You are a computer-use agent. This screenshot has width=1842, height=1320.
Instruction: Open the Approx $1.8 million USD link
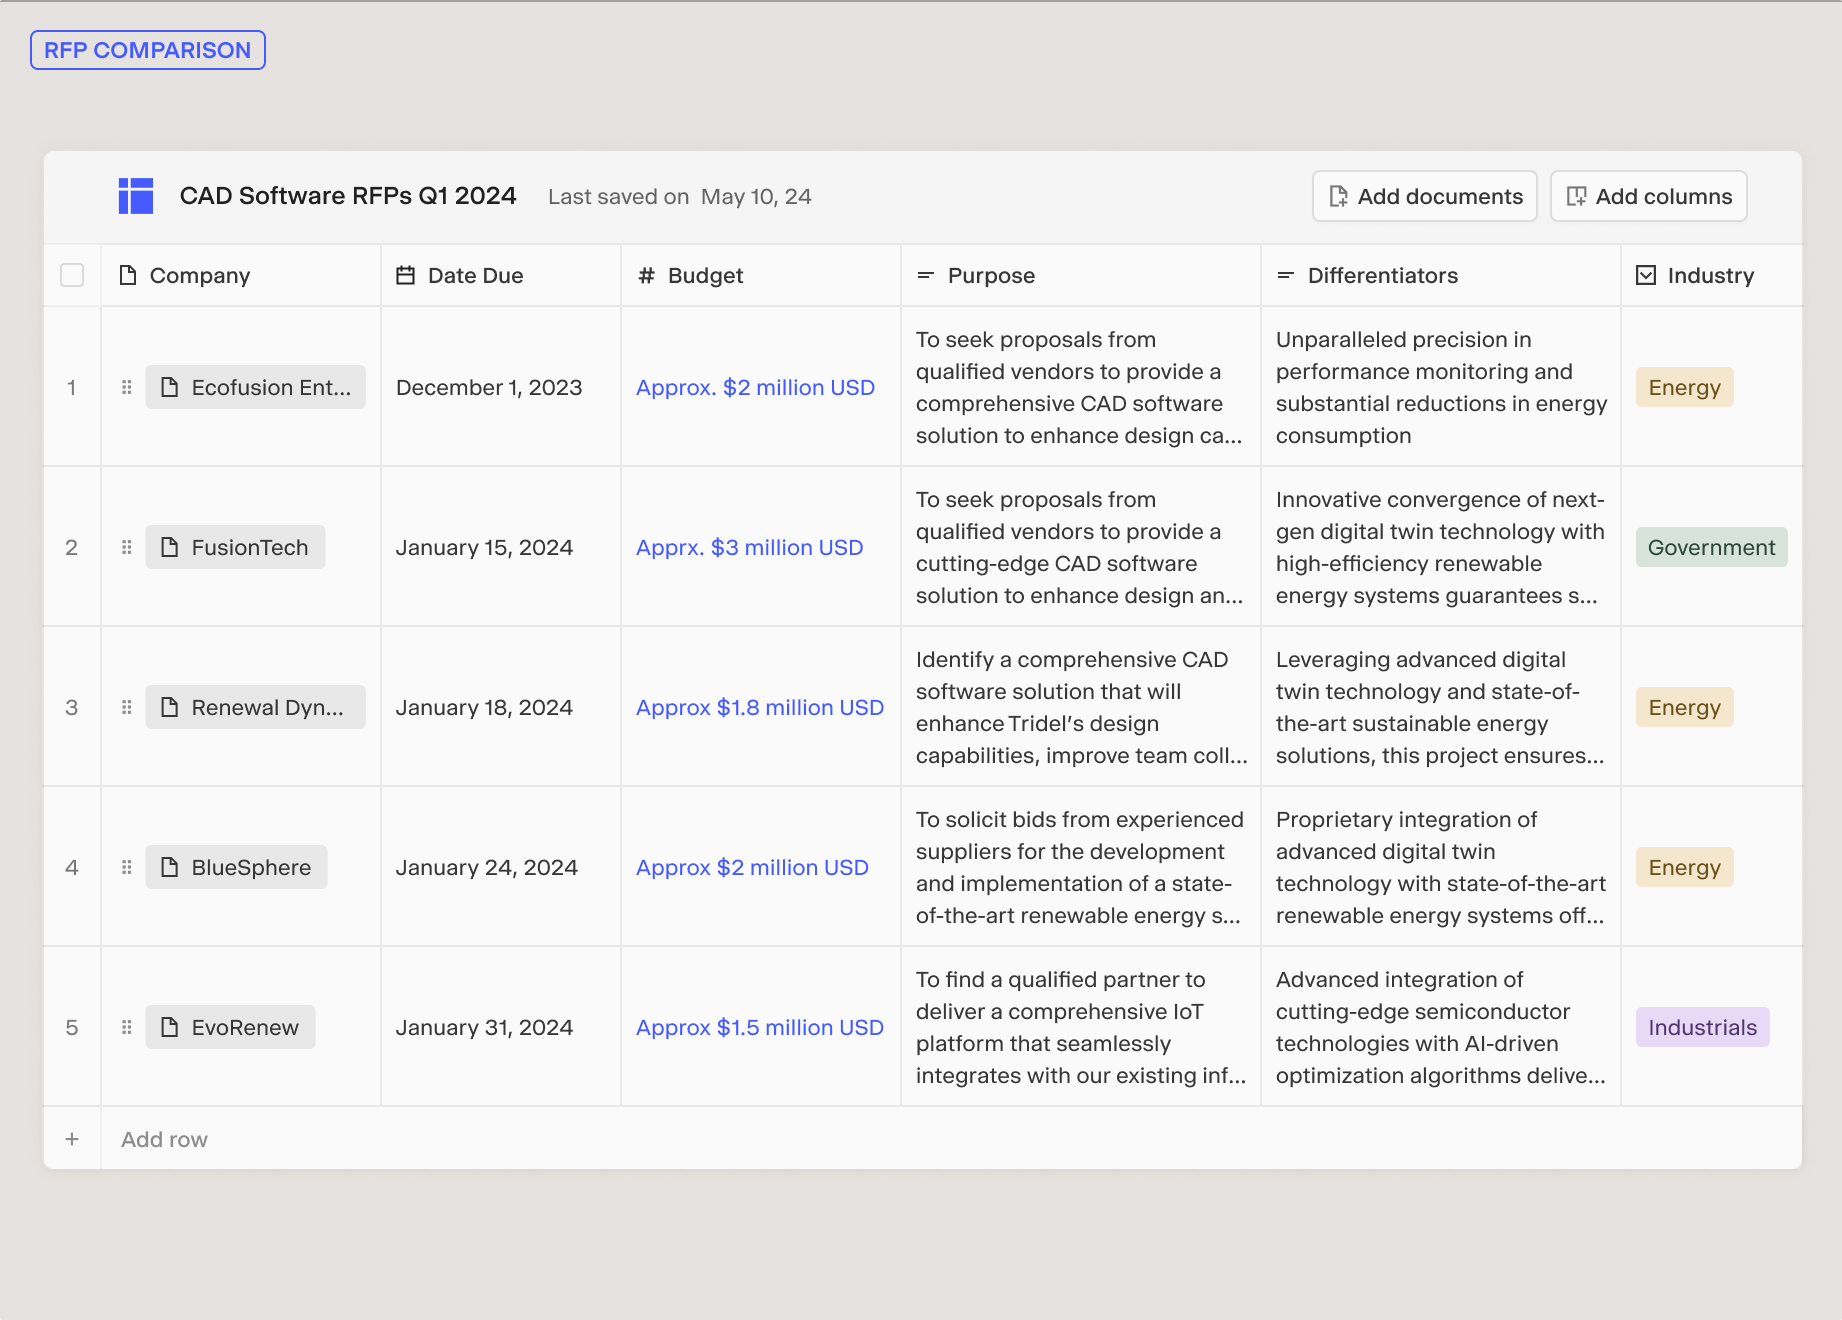coord(760,707)
